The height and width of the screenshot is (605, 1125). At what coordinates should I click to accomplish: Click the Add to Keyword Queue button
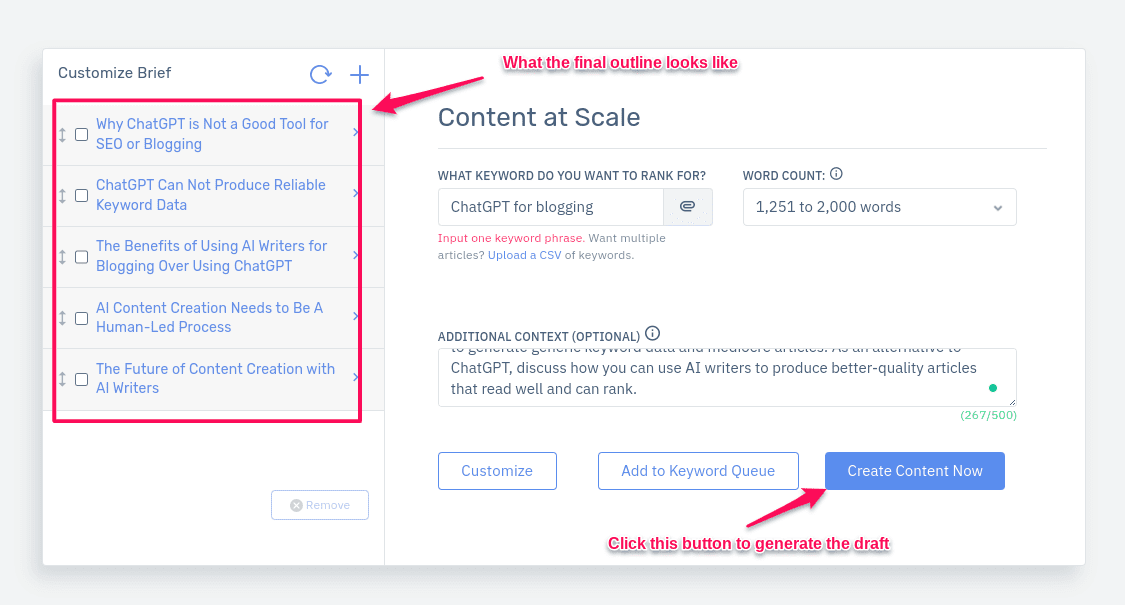(x=698, y=471)
